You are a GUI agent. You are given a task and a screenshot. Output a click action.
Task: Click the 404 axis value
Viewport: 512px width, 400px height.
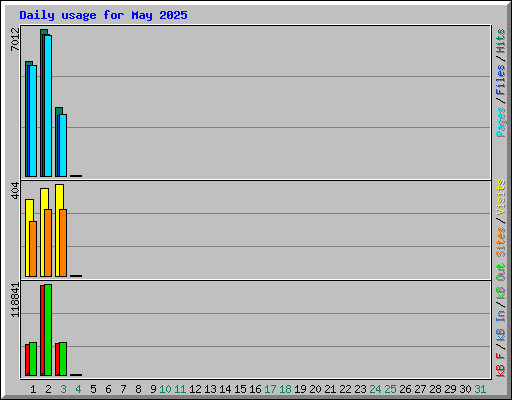point(15,190)
